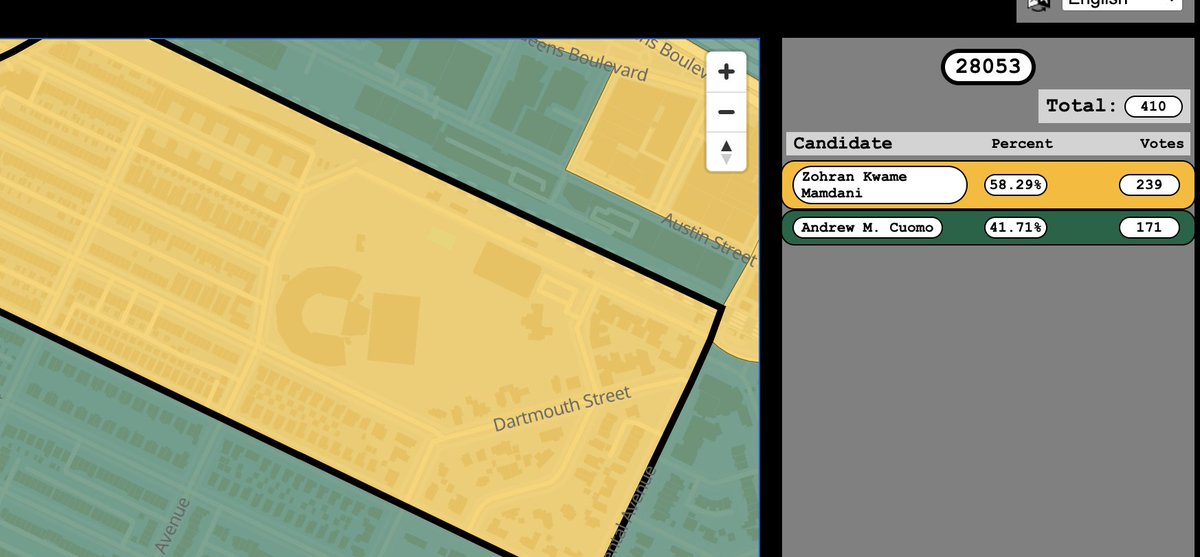This screenshot has height=557, width=1200.
Task: Zoom out the map with minus button
Action: 727,112
